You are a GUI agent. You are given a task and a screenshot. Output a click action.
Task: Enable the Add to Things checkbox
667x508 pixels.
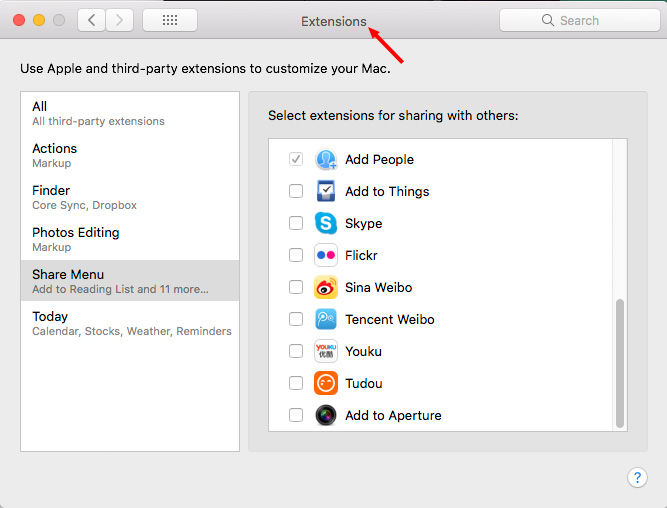pyautogui.click(x=296, y=191)
